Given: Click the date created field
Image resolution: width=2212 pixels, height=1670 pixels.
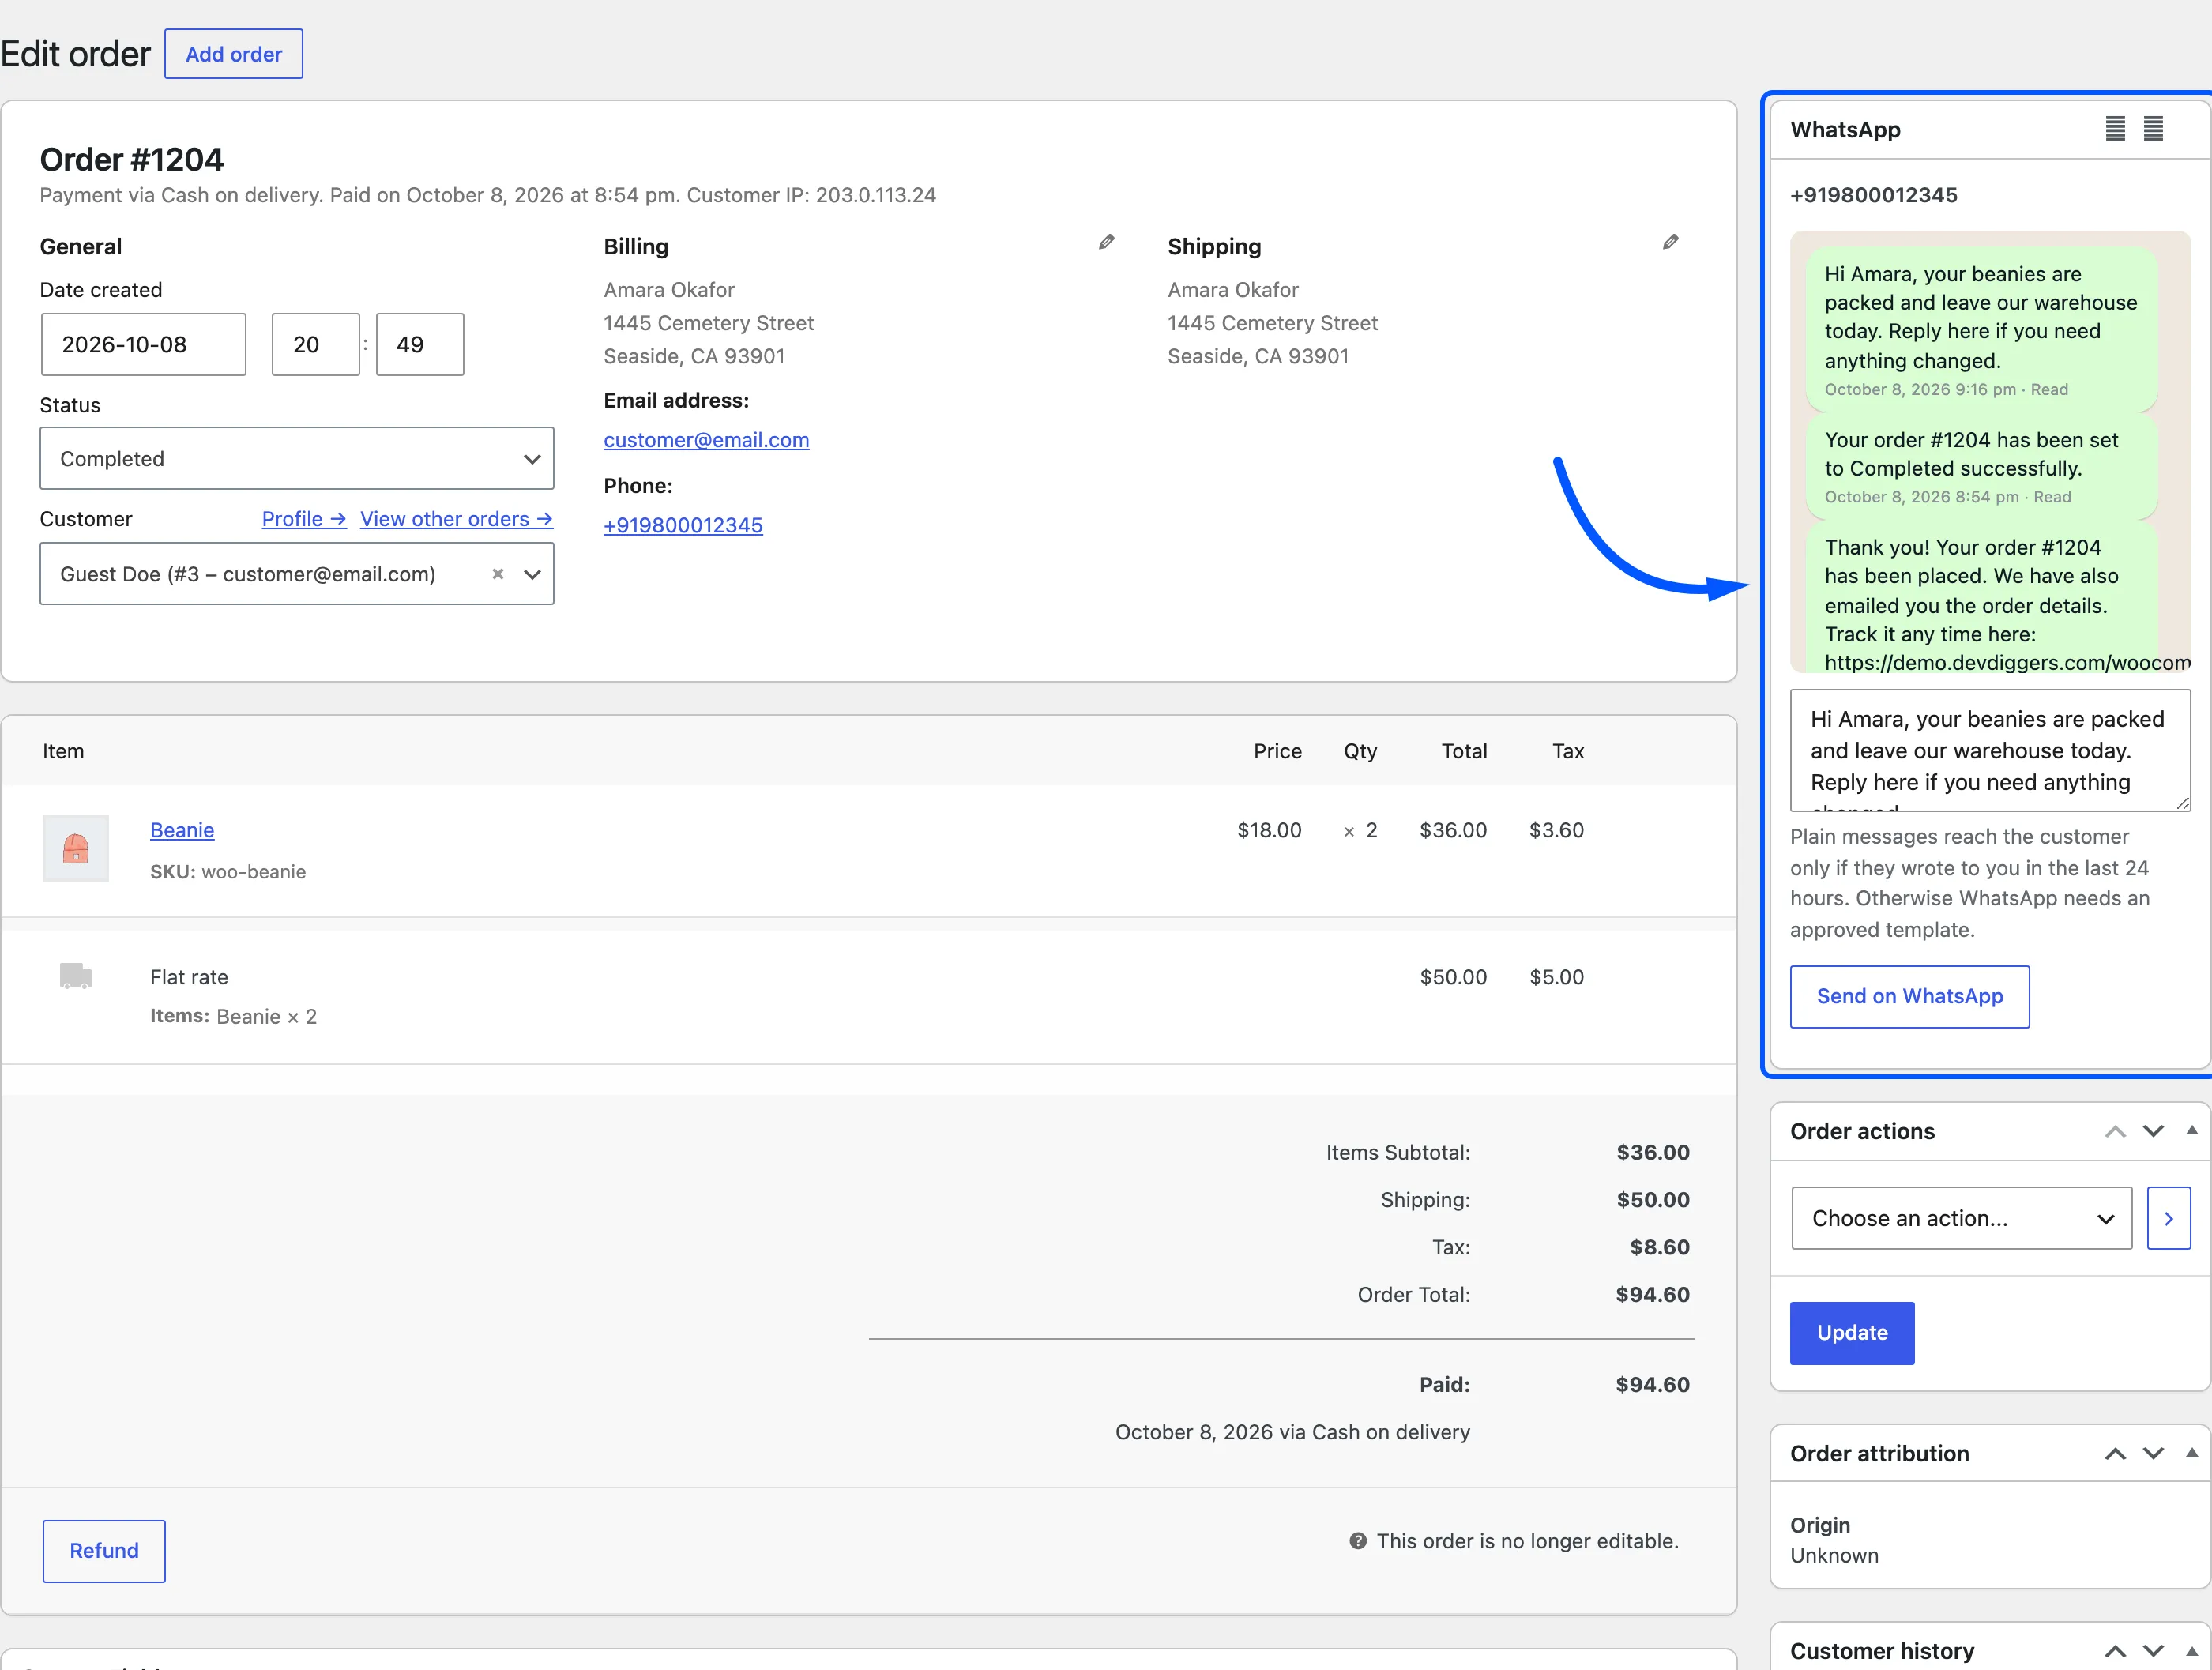Looking at the screenshot, I should pyautogui.click(x=143, y=344).
